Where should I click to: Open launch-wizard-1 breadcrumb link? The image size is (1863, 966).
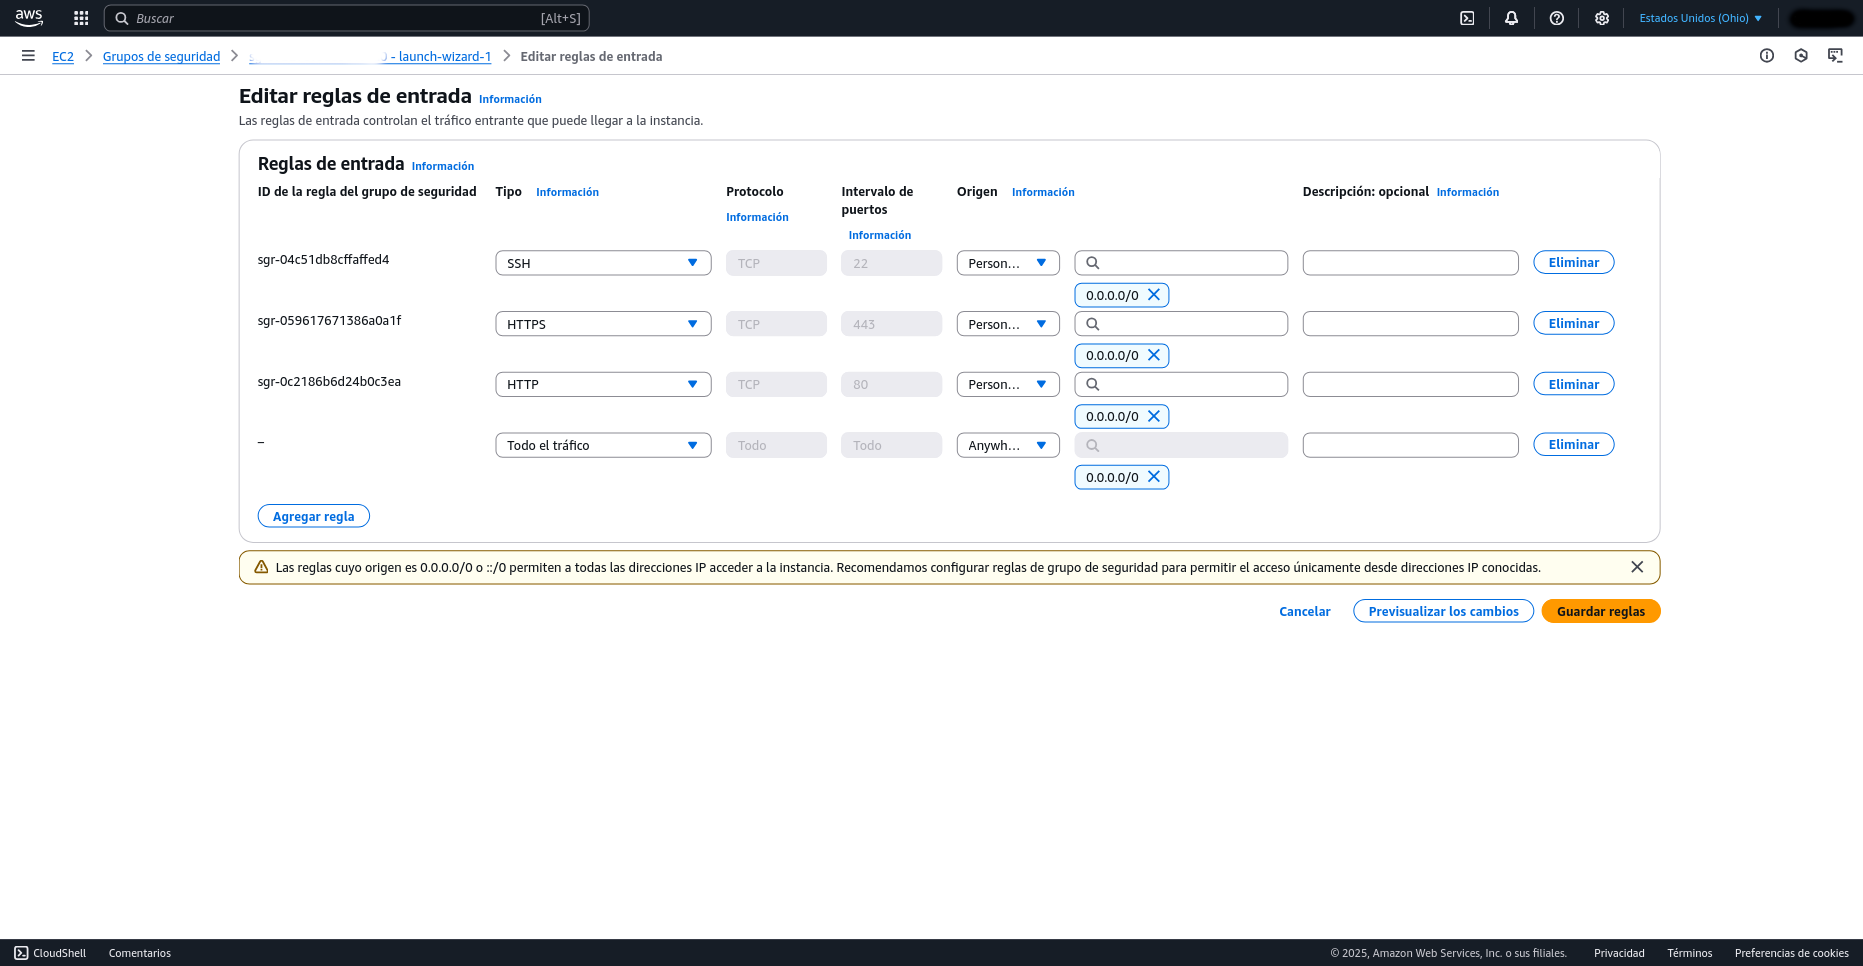(x=370, y=57)
